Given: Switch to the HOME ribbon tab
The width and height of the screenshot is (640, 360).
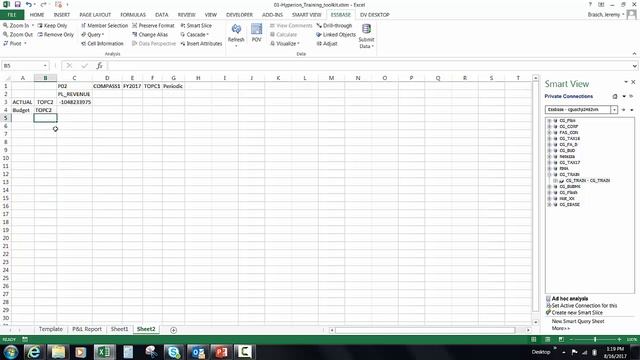Looking at the screenshot, I should point(37,15).
